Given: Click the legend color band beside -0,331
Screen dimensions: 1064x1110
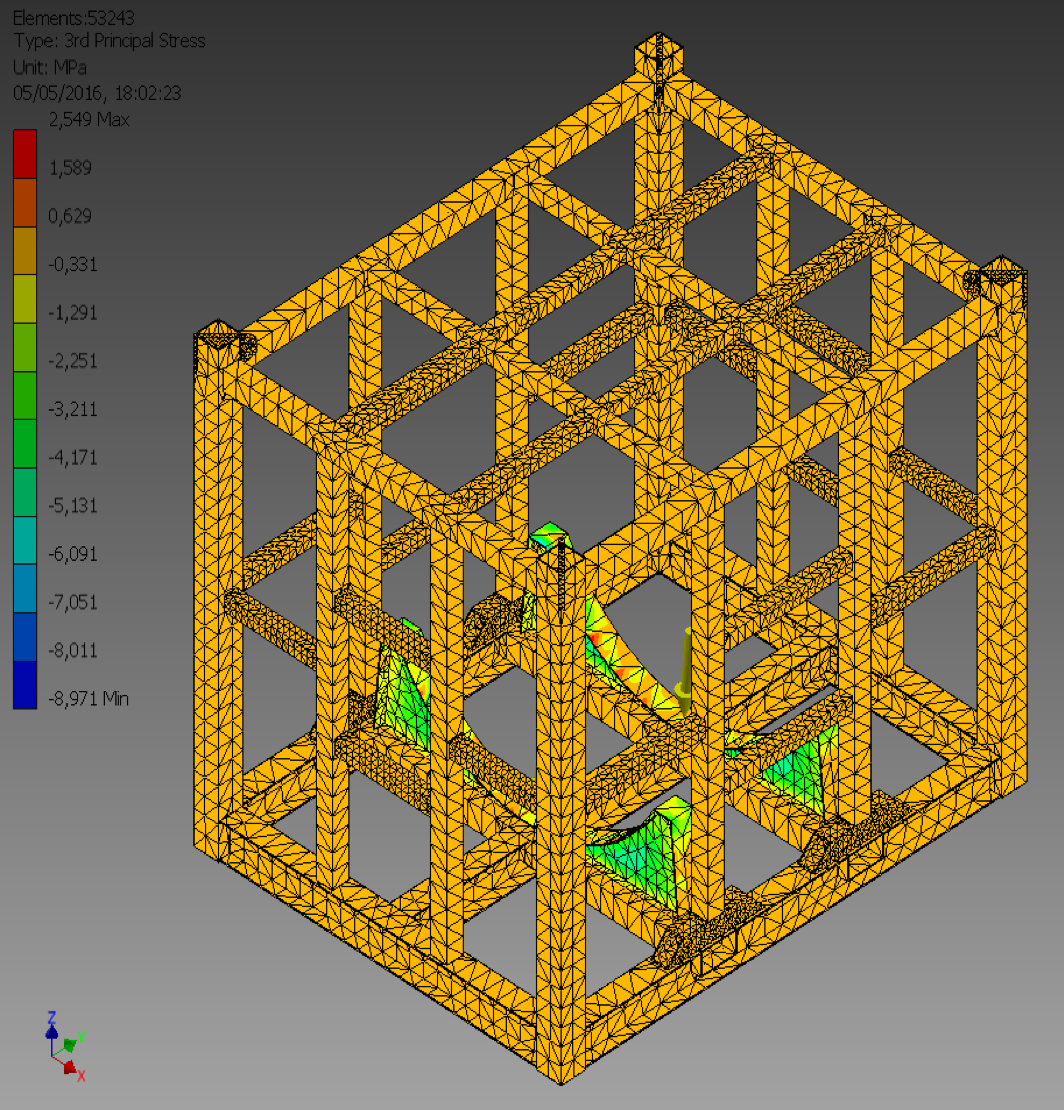Looking at the screenshot, I should [25, 252].
